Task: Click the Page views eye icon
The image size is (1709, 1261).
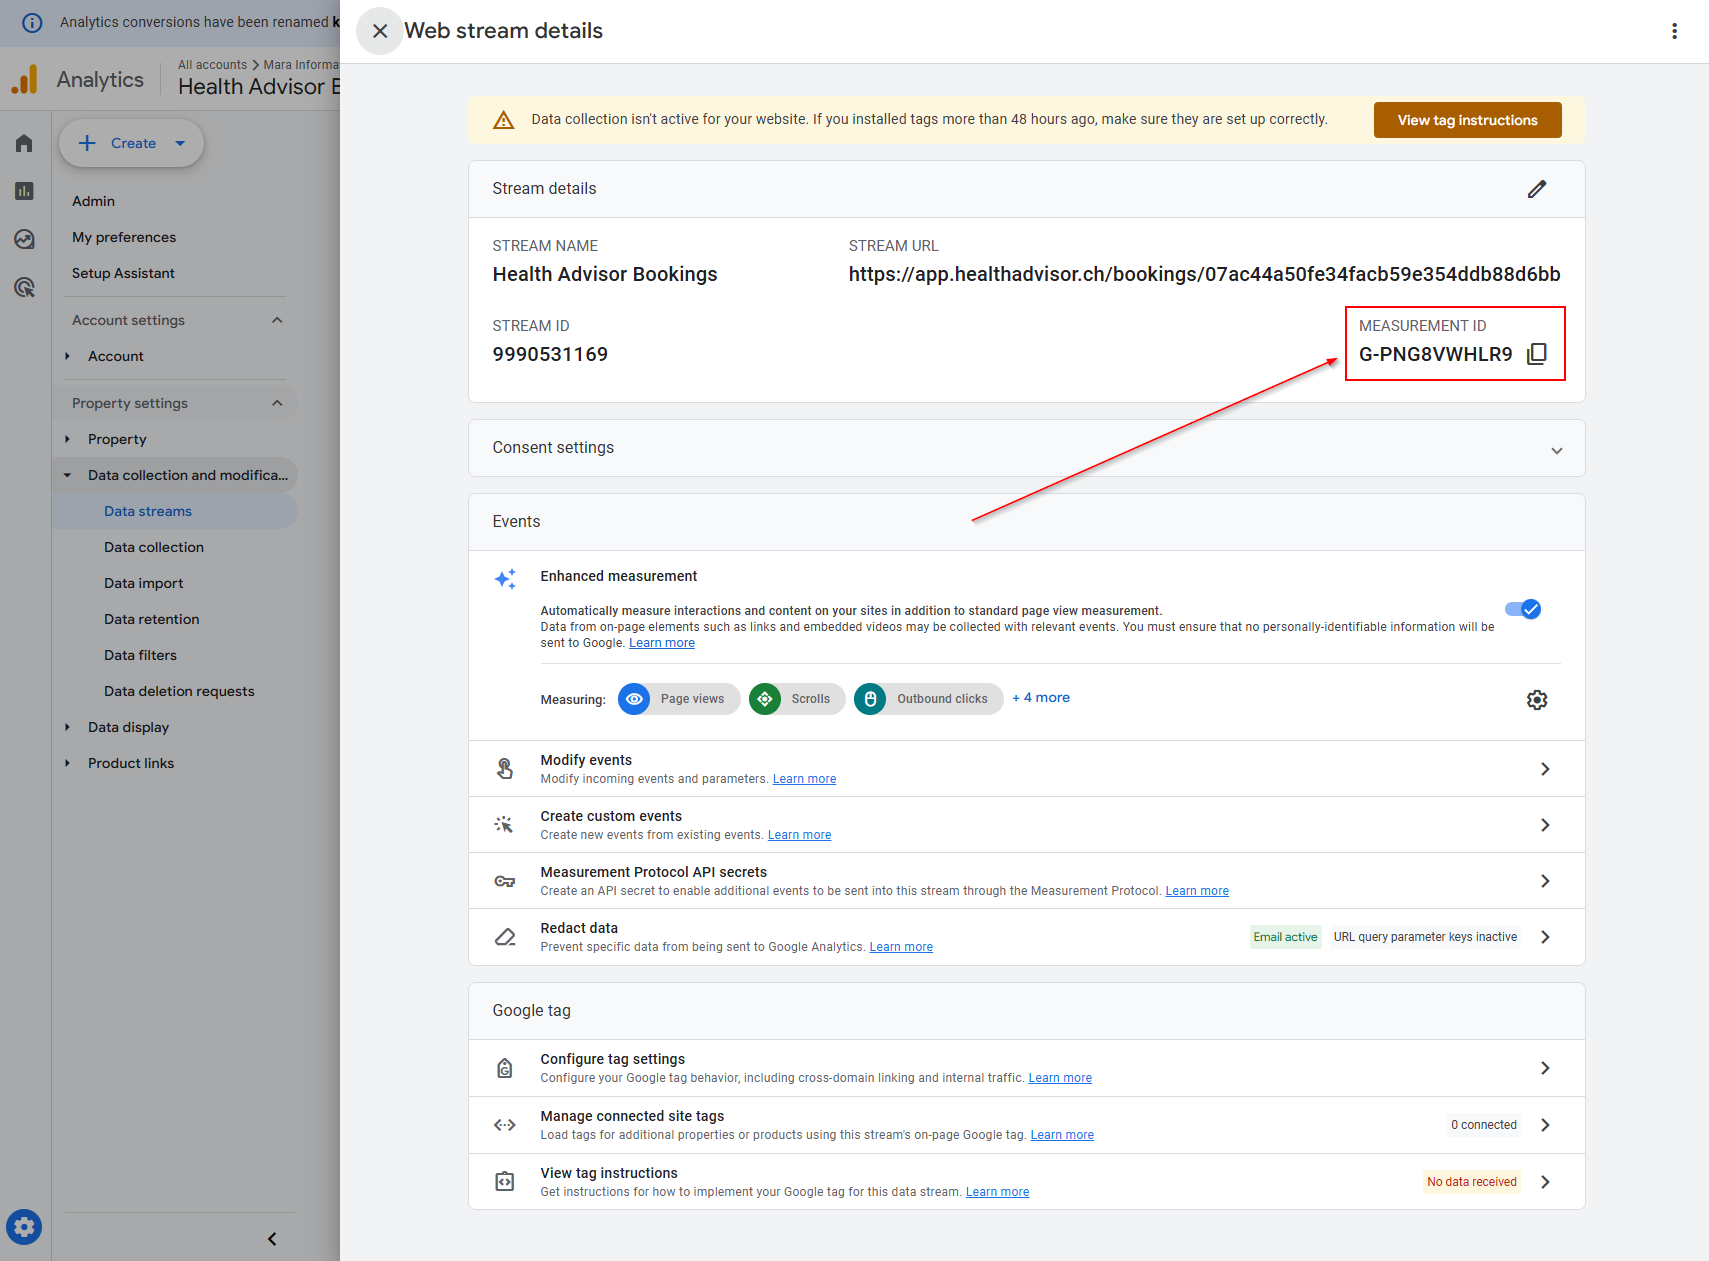Action: point(634,699)
